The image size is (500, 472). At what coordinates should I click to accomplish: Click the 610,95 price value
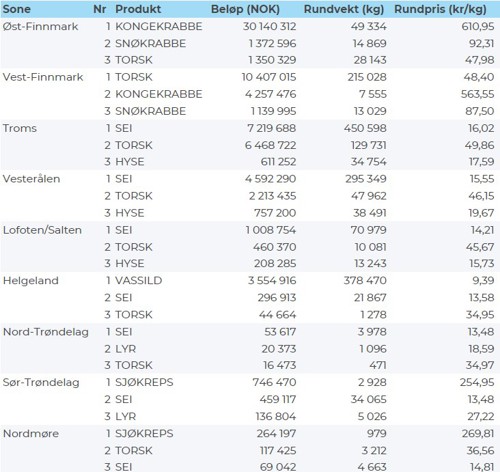478,26
